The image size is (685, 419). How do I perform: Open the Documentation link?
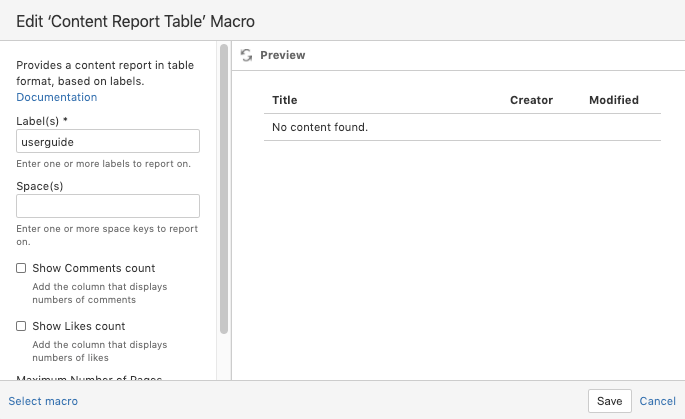[x=57, y=97]
